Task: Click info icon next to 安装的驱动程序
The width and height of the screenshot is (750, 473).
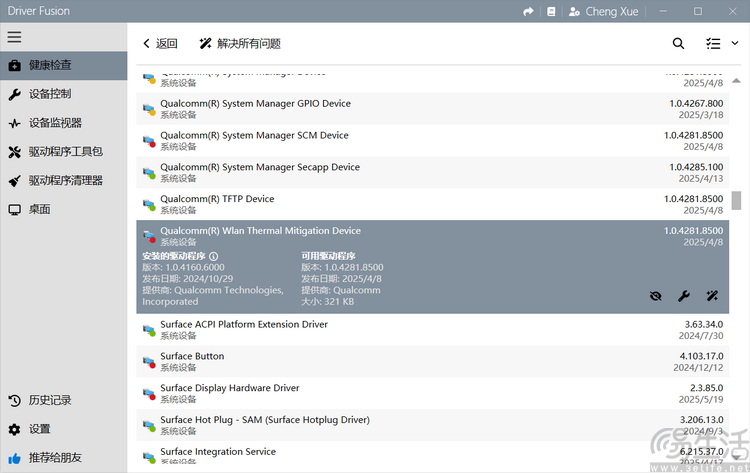Action: click(213, 256)
